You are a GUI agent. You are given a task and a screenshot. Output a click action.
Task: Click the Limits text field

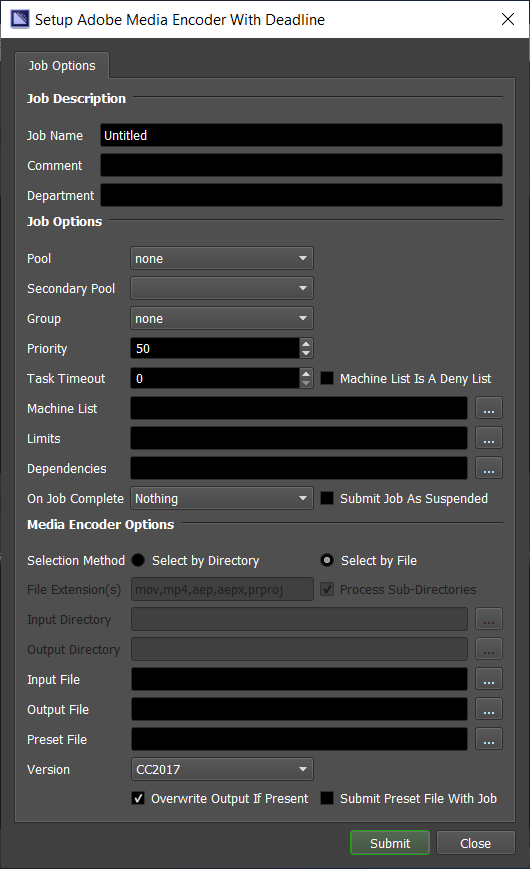coord(299,438)
